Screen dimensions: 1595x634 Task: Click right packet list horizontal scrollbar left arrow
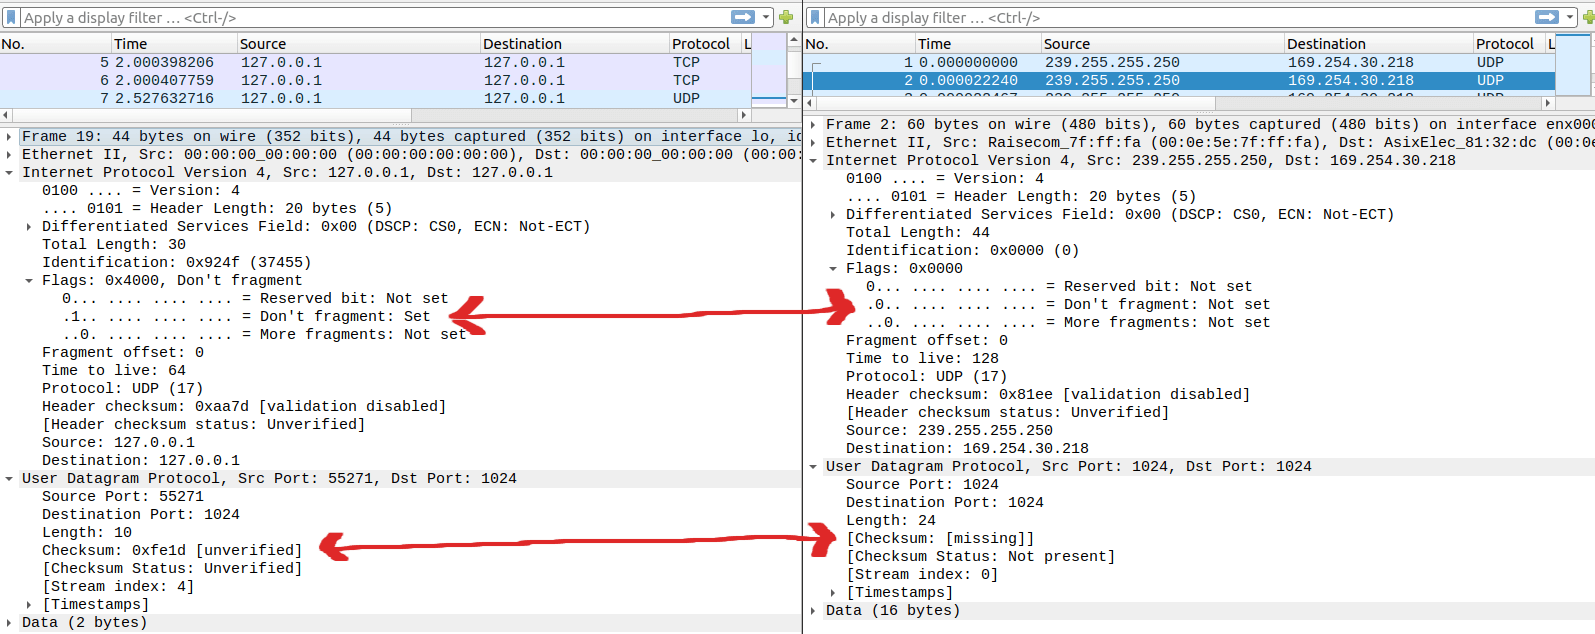(810, 103)
